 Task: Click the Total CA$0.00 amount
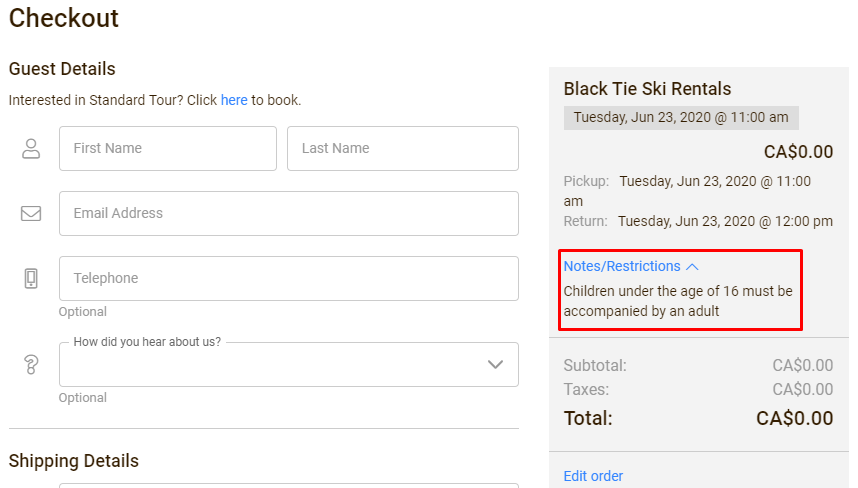795,419
